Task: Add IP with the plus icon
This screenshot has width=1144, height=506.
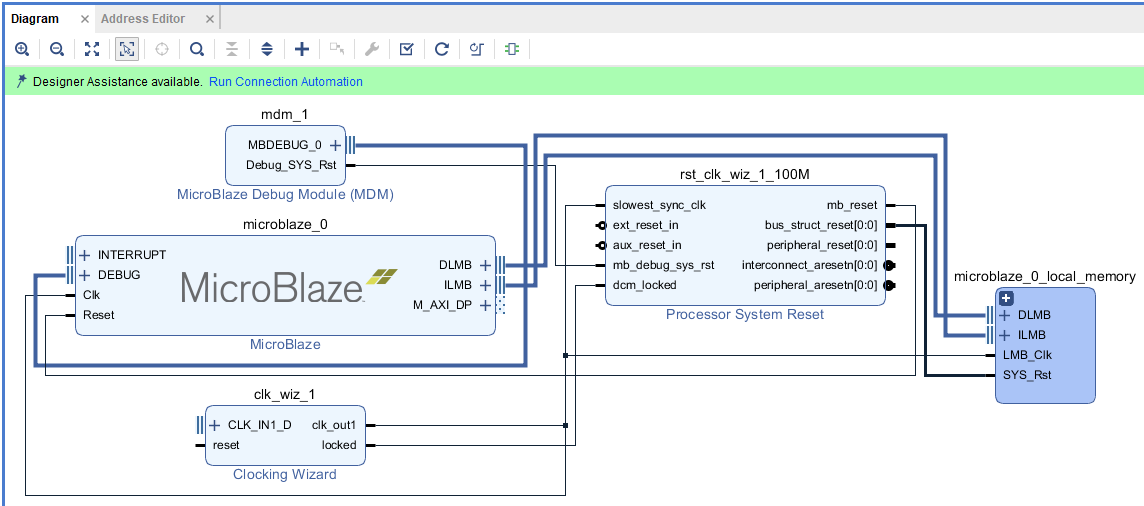Action: pos(302,49)
